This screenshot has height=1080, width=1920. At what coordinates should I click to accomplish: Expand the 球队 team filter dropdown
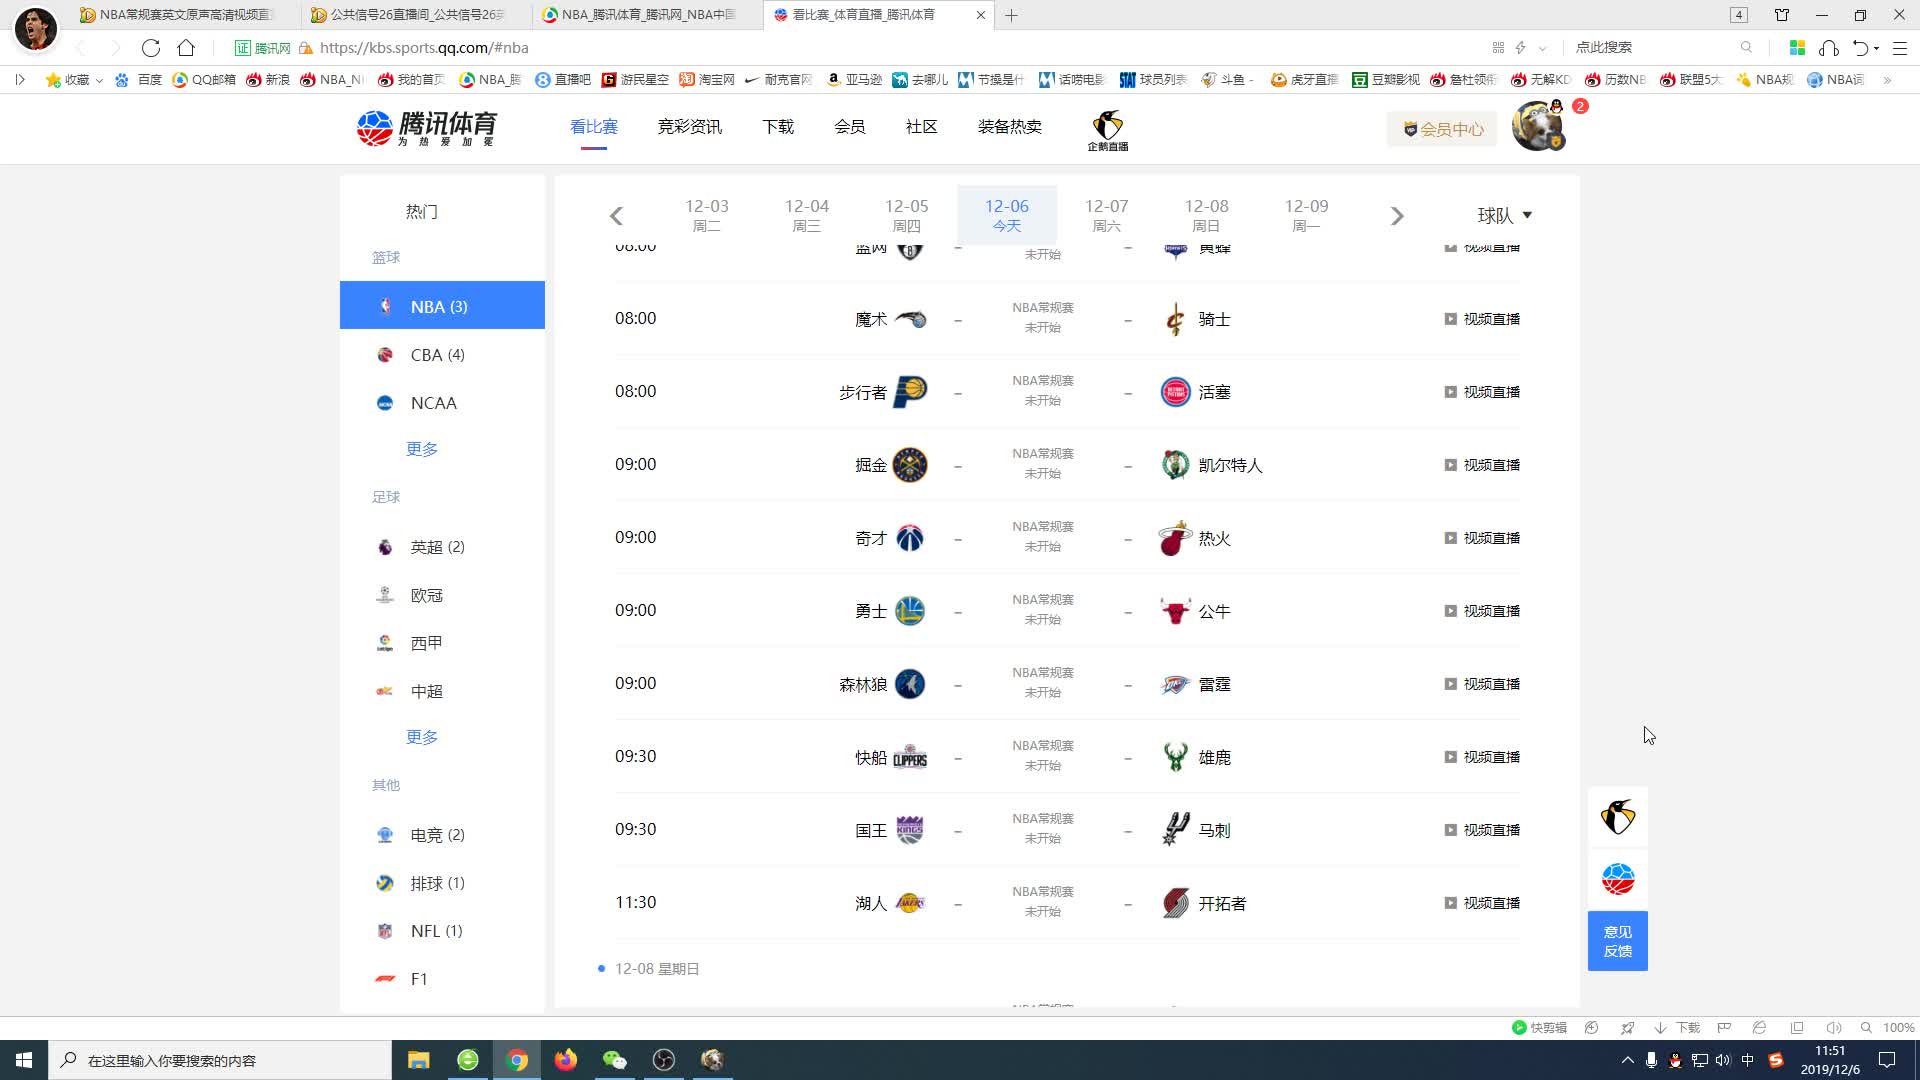[x=1504, y=216]
